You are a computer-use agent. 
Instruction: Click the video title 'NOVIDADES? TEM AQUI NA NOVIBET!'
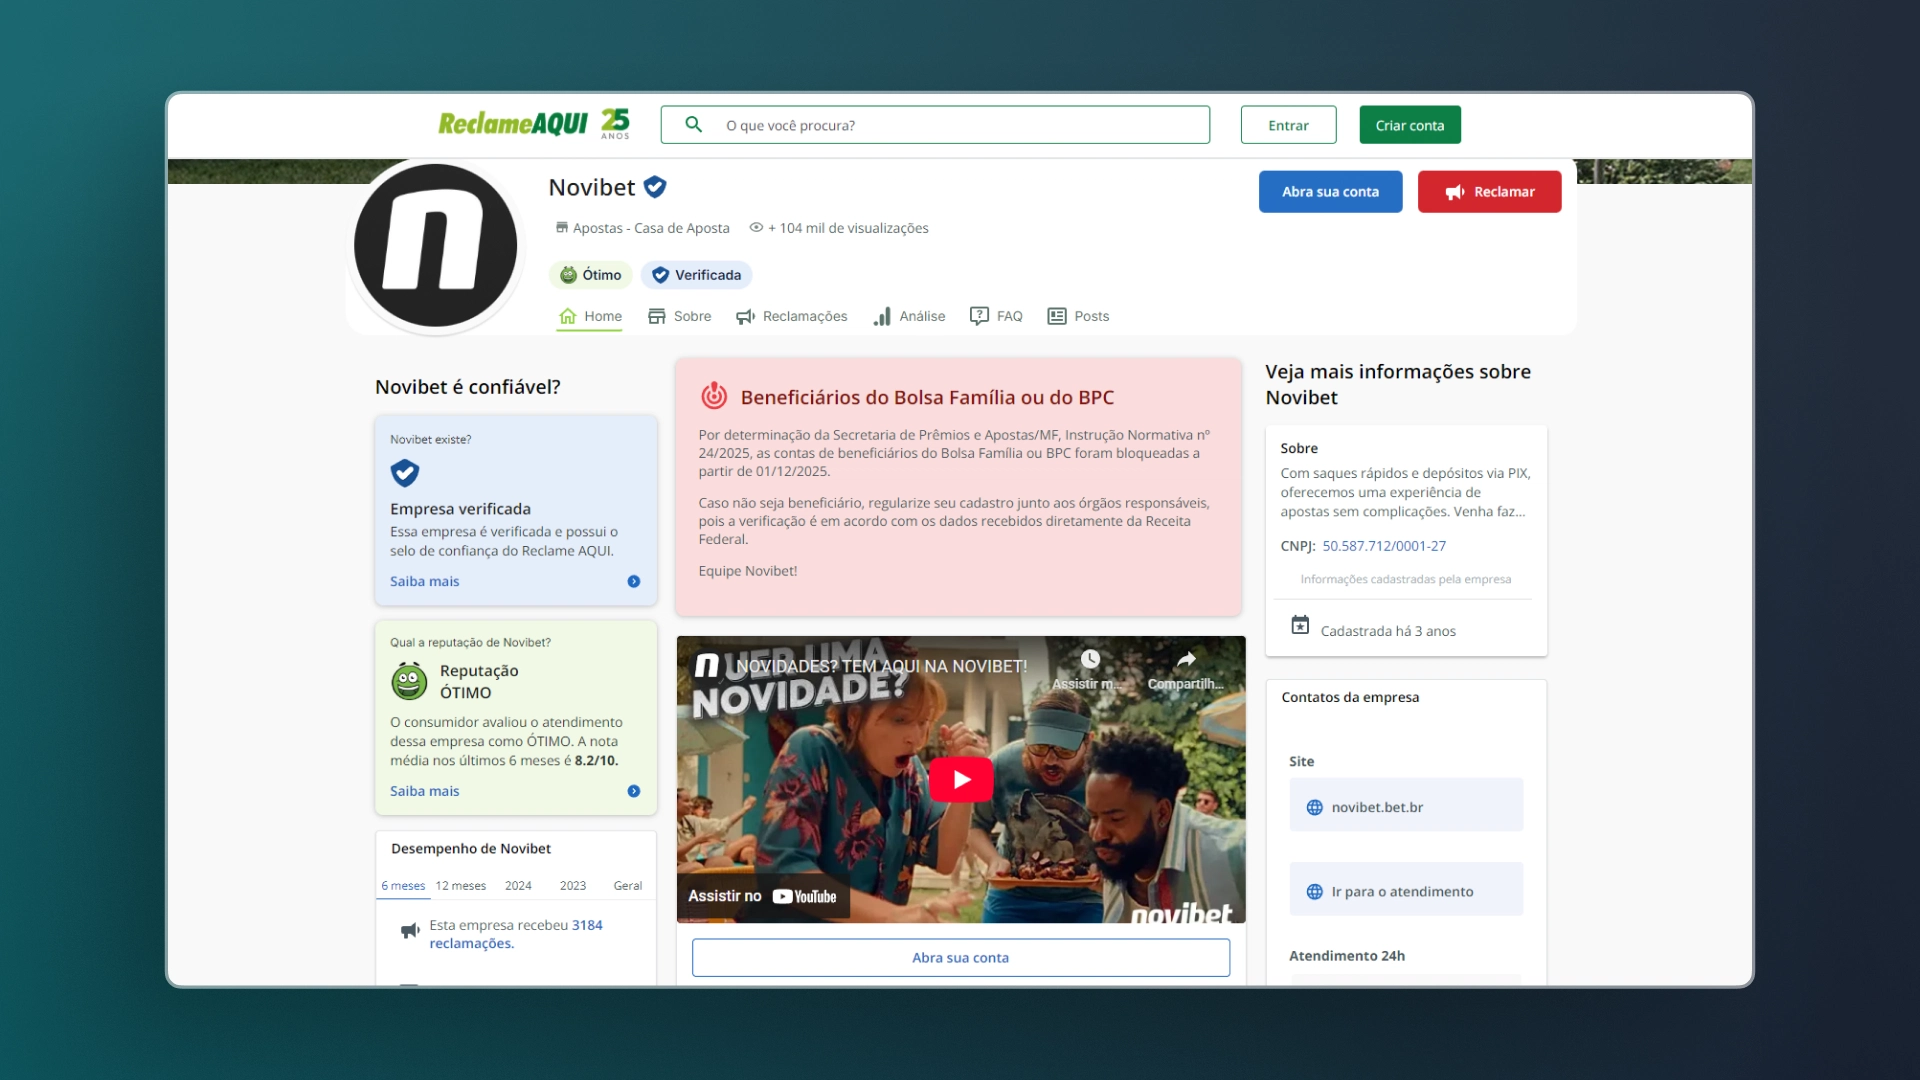click(x=882, y=666)
